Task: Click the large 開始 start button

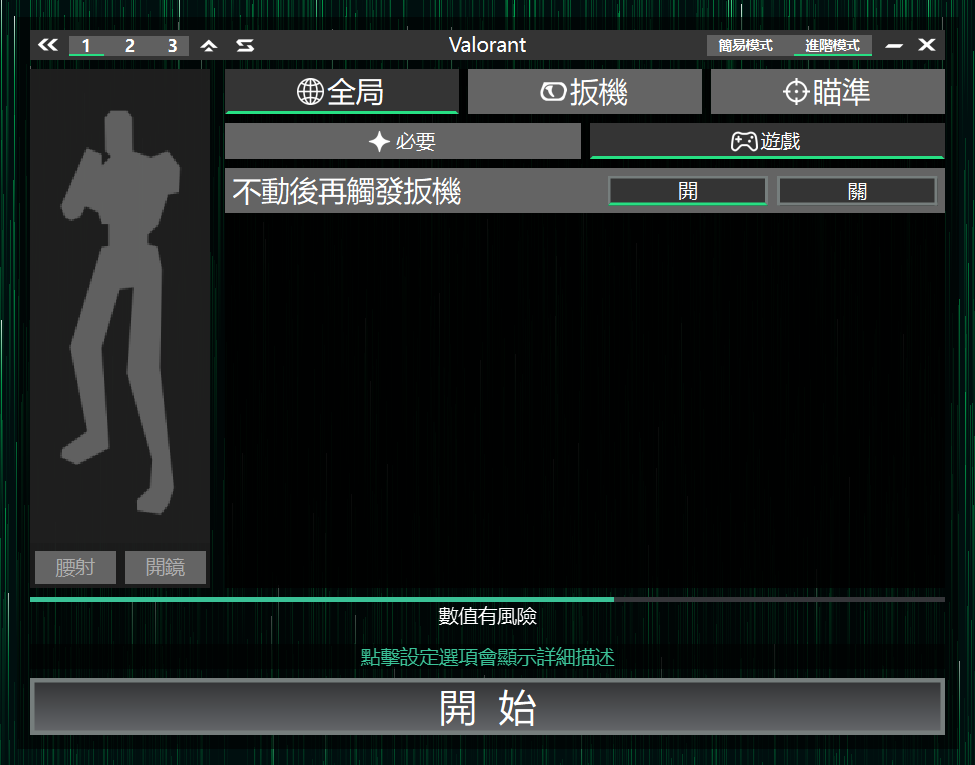Action: [x=487, y=707]
